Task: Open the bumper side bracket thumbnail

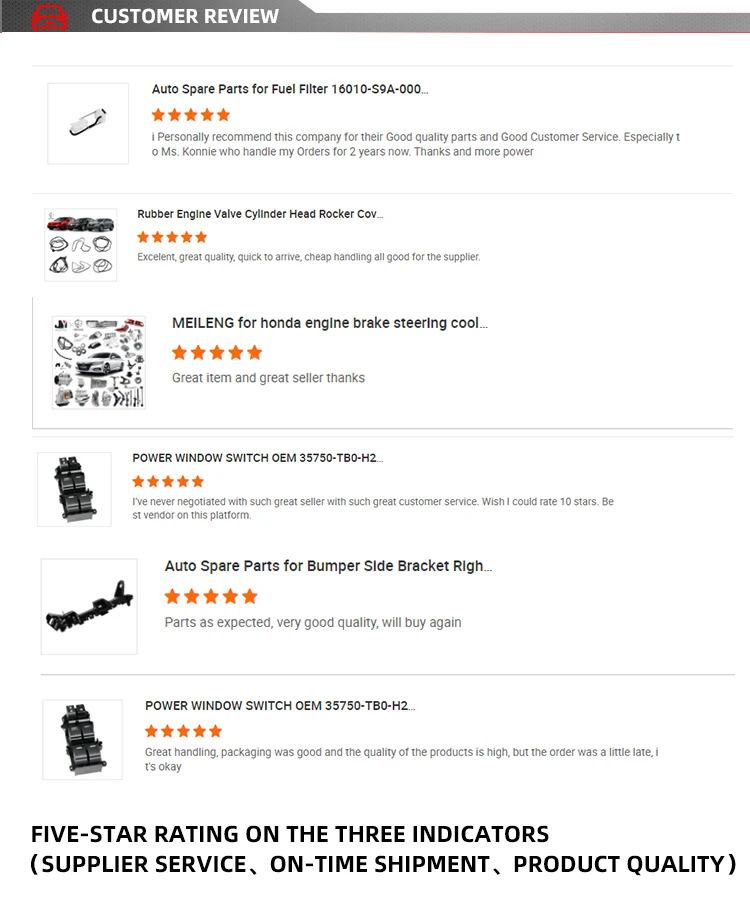Action: (x=89, y=606)
